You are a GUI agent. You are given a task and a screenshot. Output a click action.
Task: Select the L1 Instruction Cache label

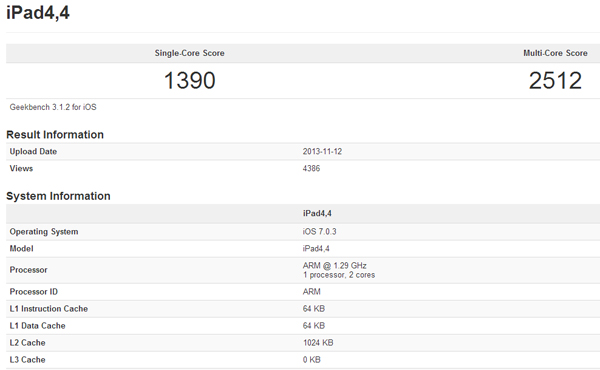pyautogui.click(x=49, y=309)
